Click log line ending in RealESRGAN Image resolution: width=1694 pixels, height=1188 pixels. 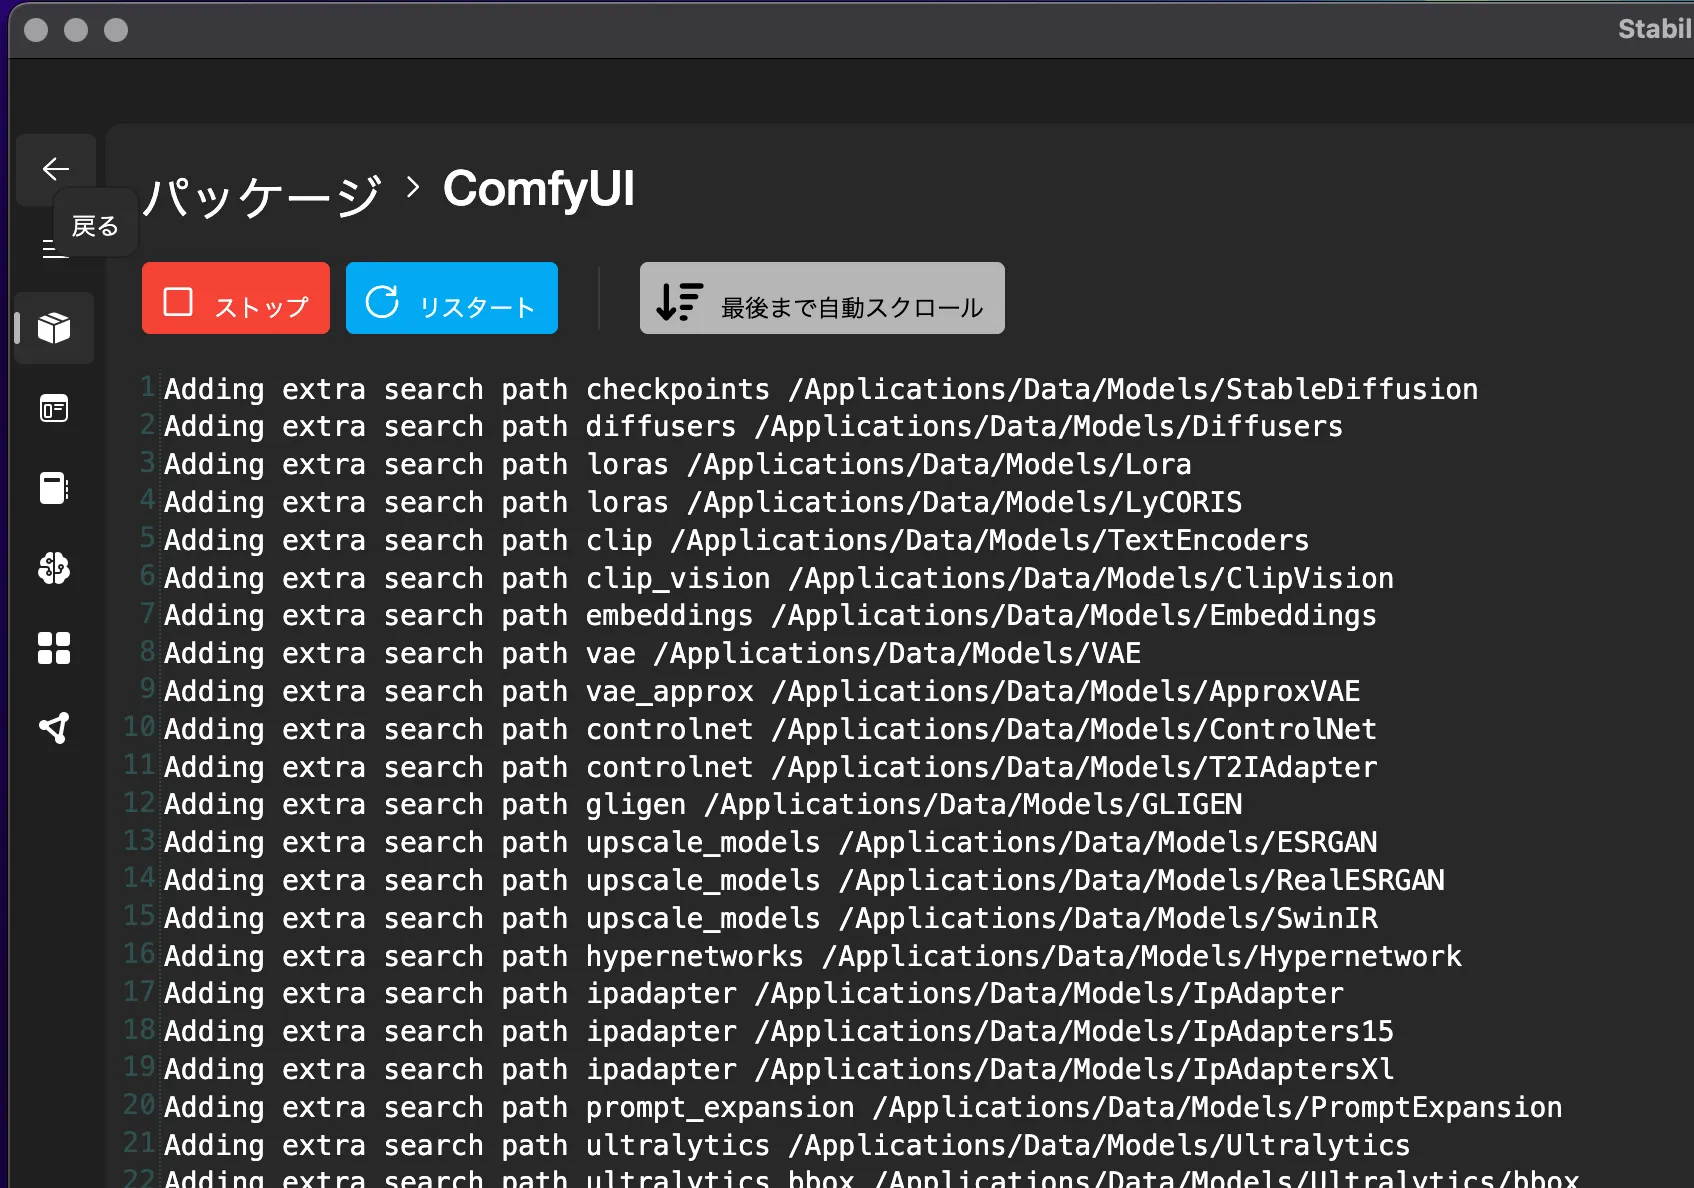click(x=804, y=881)
